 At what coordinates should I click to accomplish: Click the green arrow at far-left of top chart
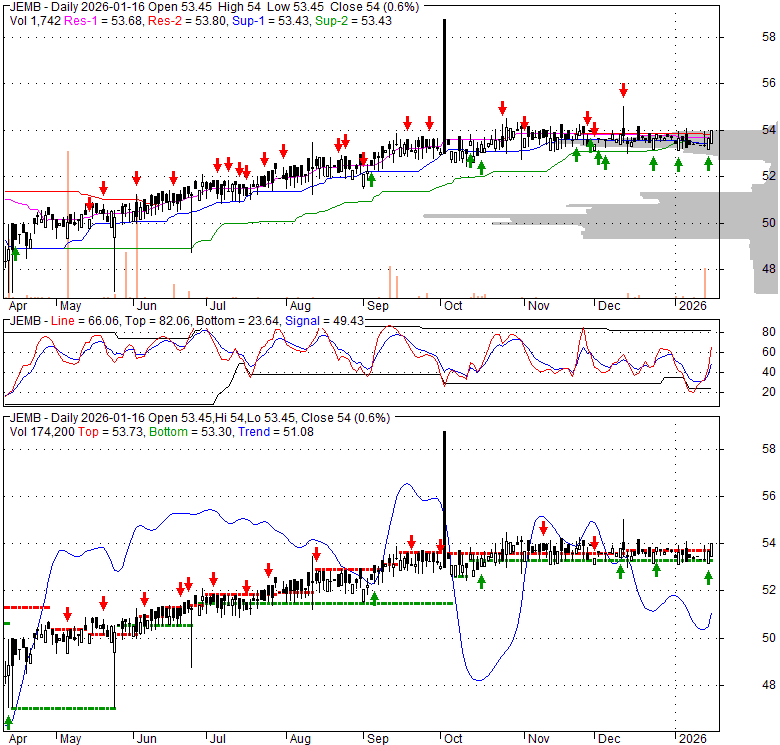14,254
